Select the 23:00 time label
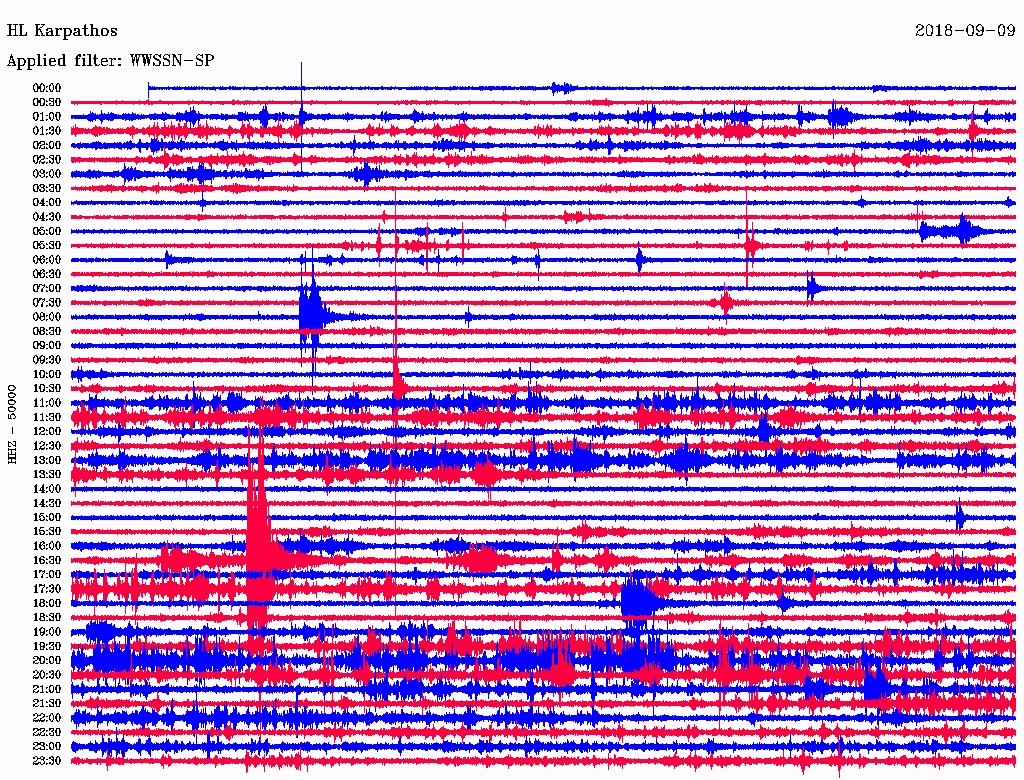1024x780 pixels. click(47, 747)
